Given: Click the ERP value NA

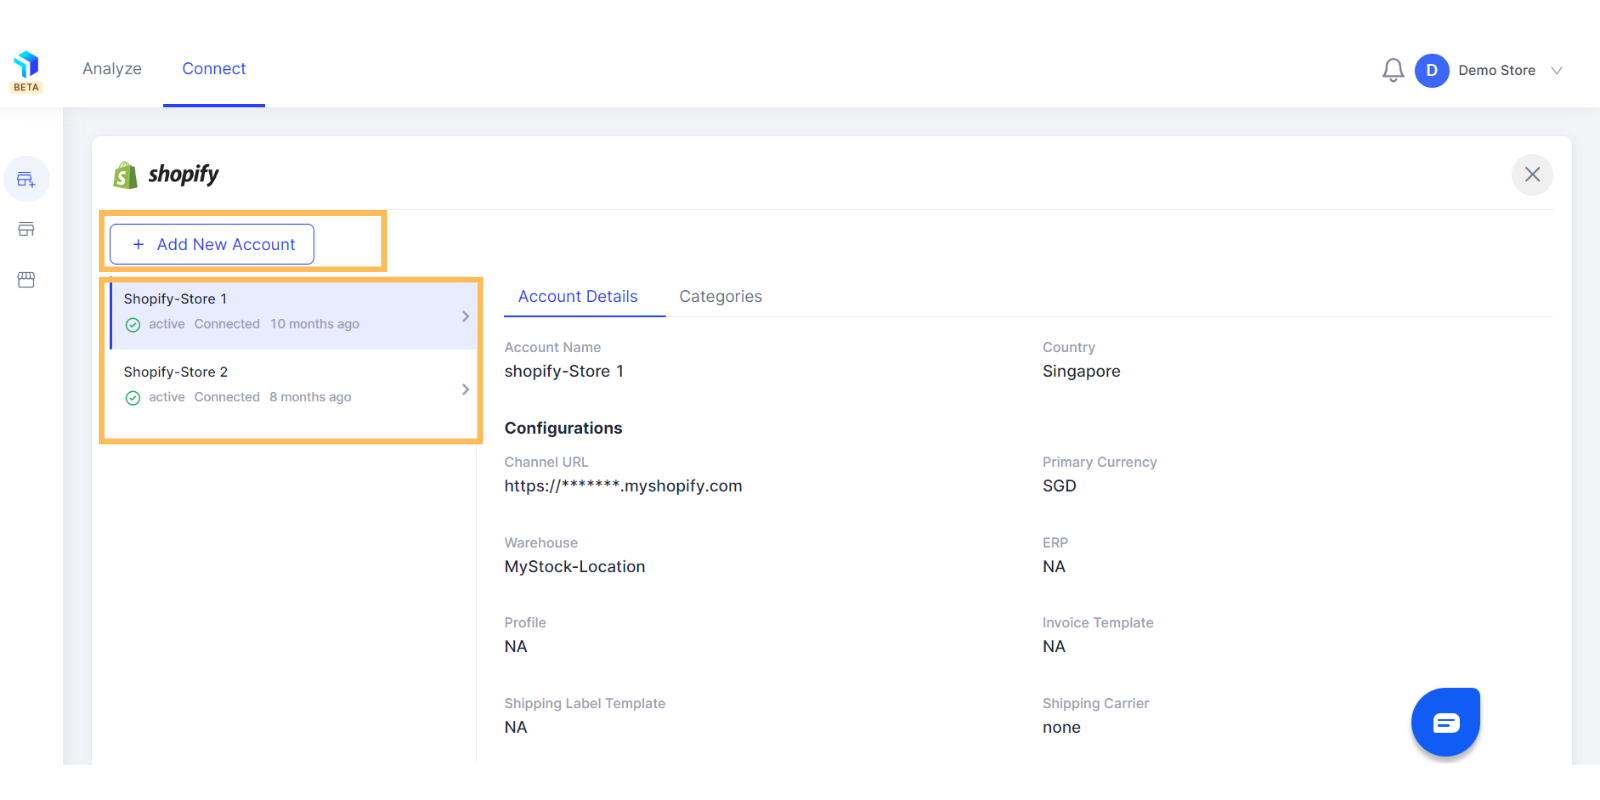Looking at the screenshot, I should tap(1054, 566).
